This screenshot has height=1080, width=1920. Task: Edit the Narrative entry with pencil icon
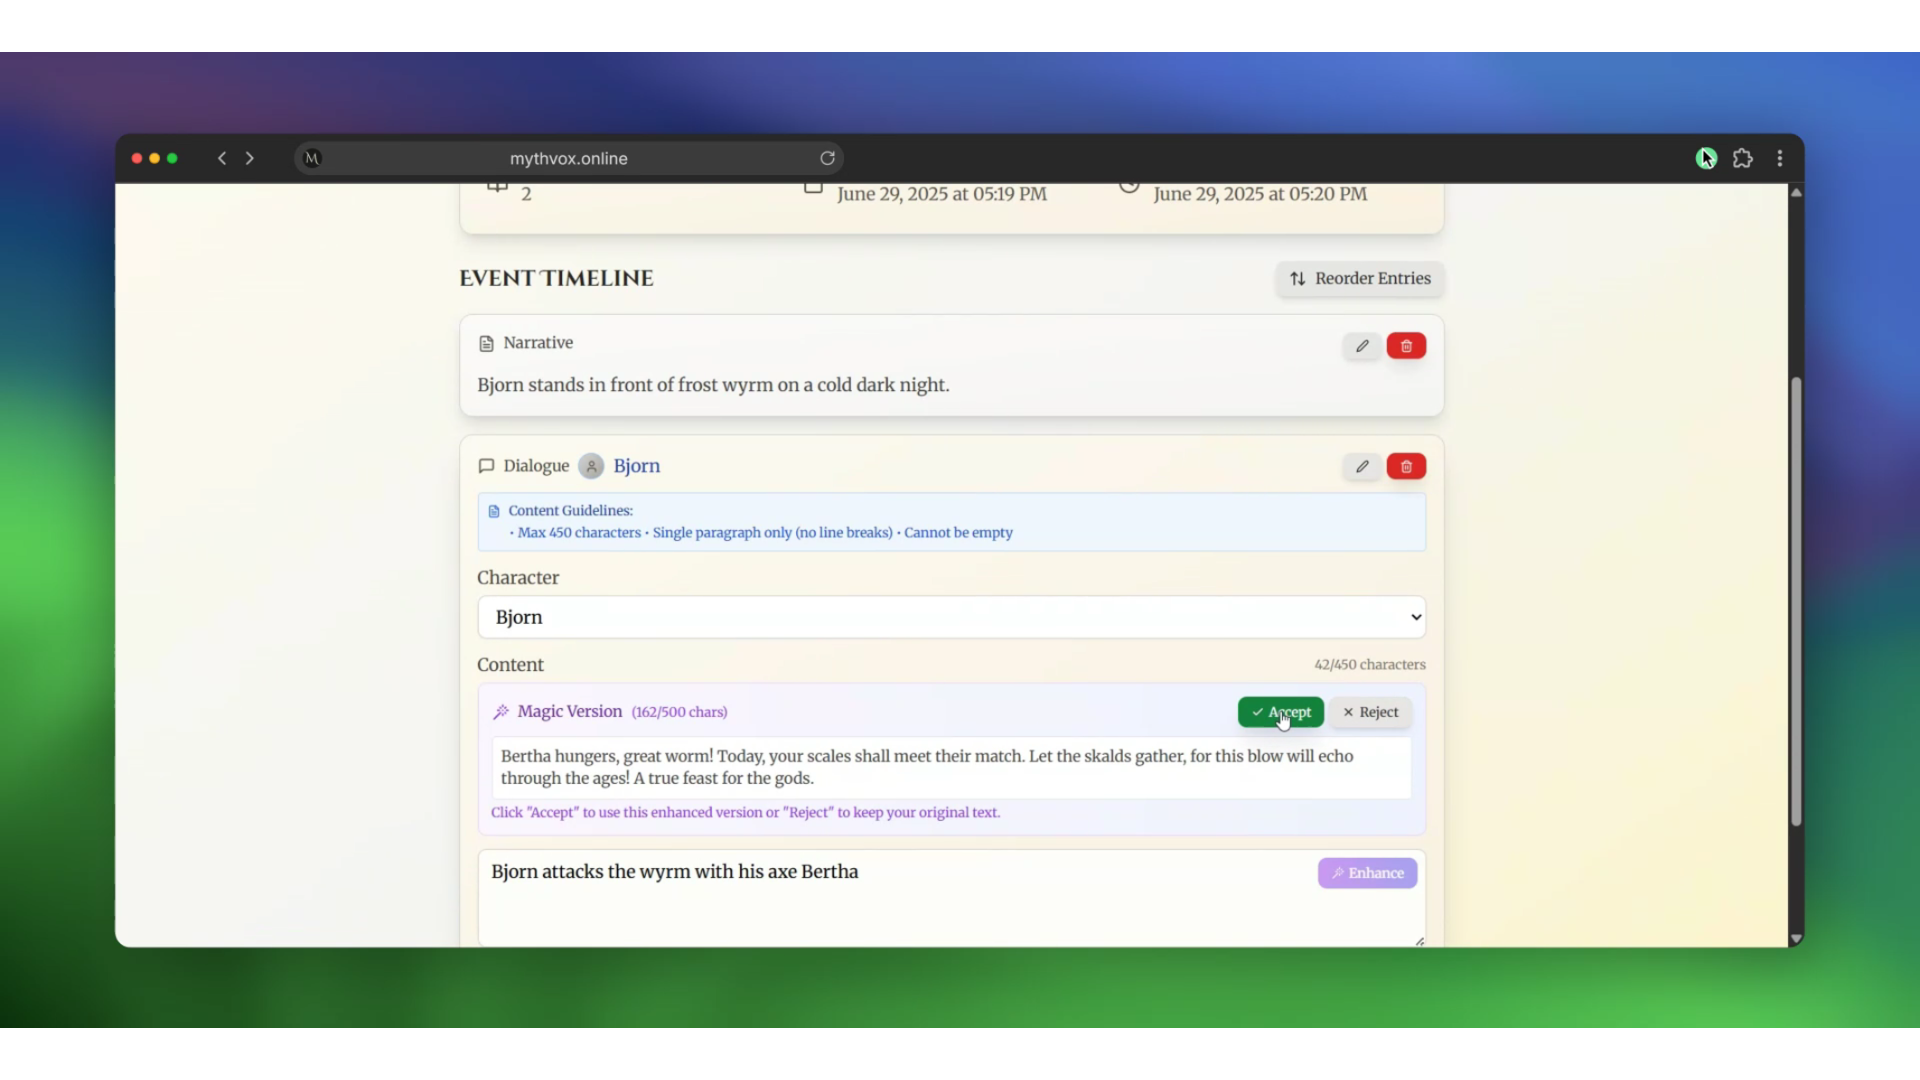[1361, 346]
